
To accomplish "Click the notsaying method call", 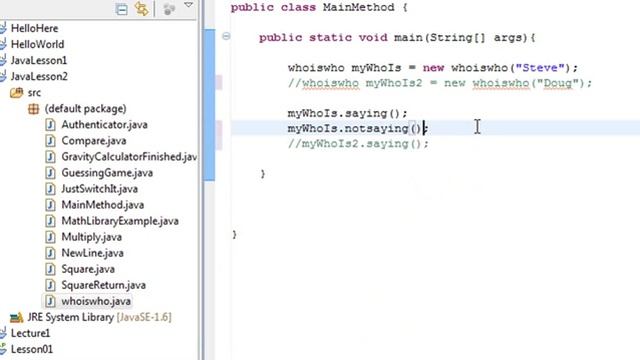I will click(376, 129).
